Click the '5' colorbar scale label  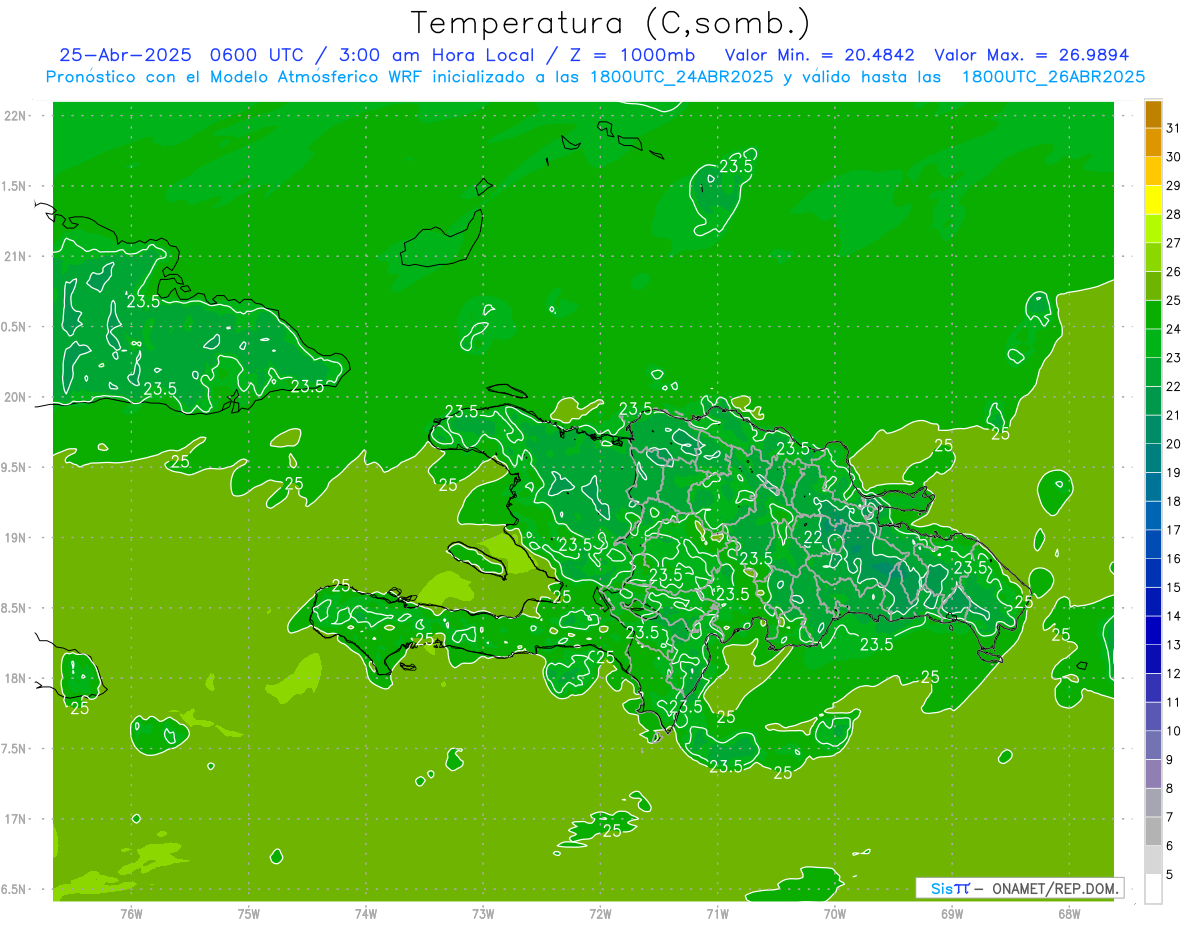1170,874
